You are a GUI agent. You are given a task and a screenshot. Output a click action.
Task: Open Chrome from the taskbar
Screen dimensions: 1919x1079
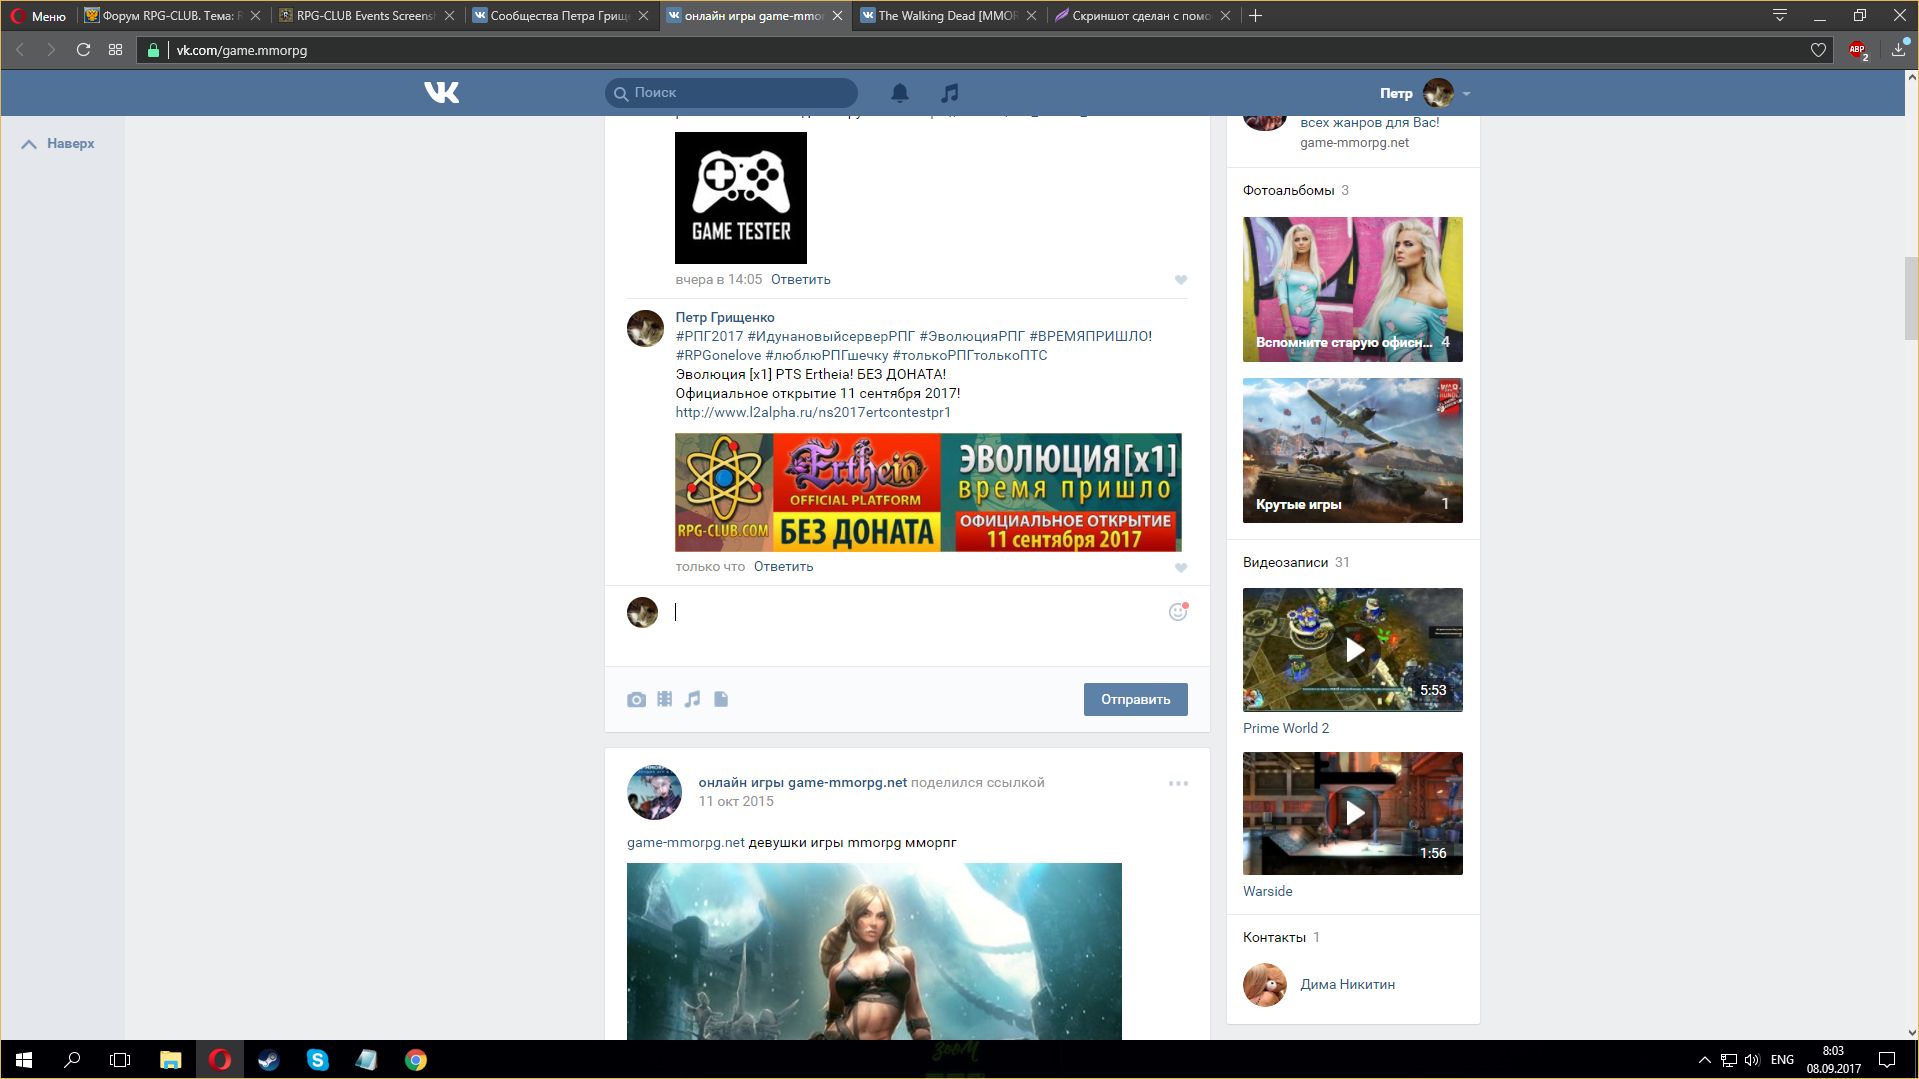tap(415, 1060)
